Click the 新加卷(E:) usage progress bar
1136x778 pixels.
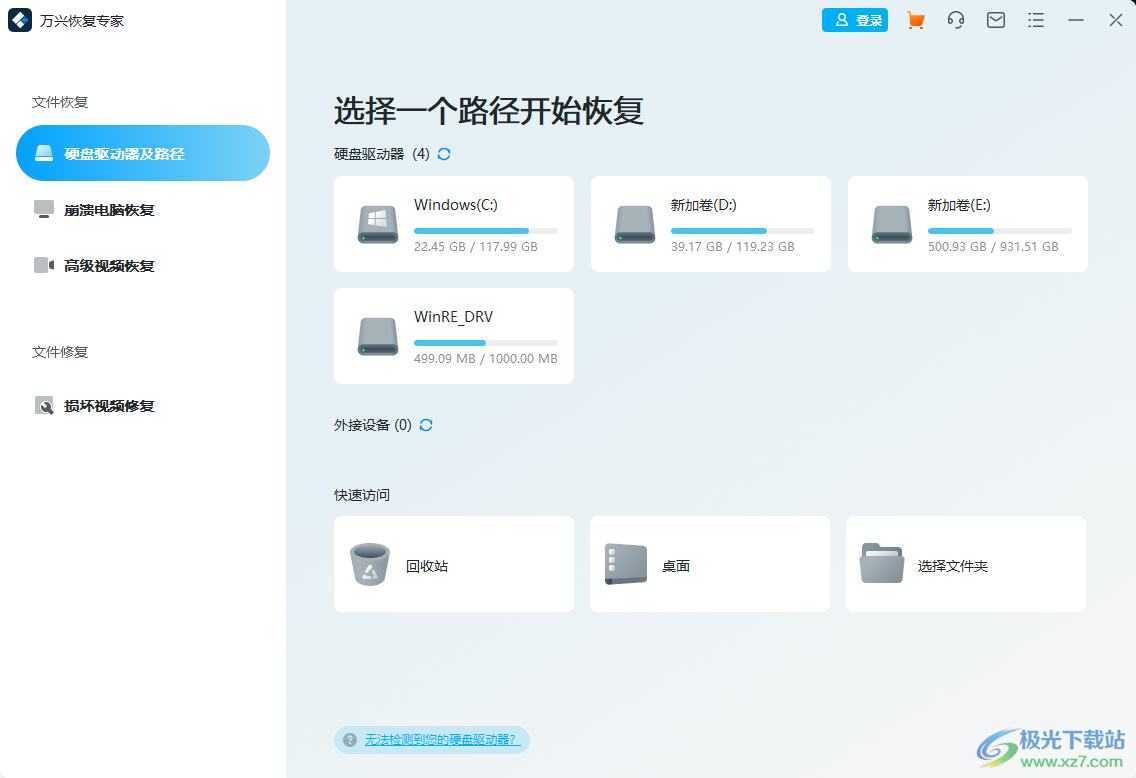click(x=1000, y=231)
